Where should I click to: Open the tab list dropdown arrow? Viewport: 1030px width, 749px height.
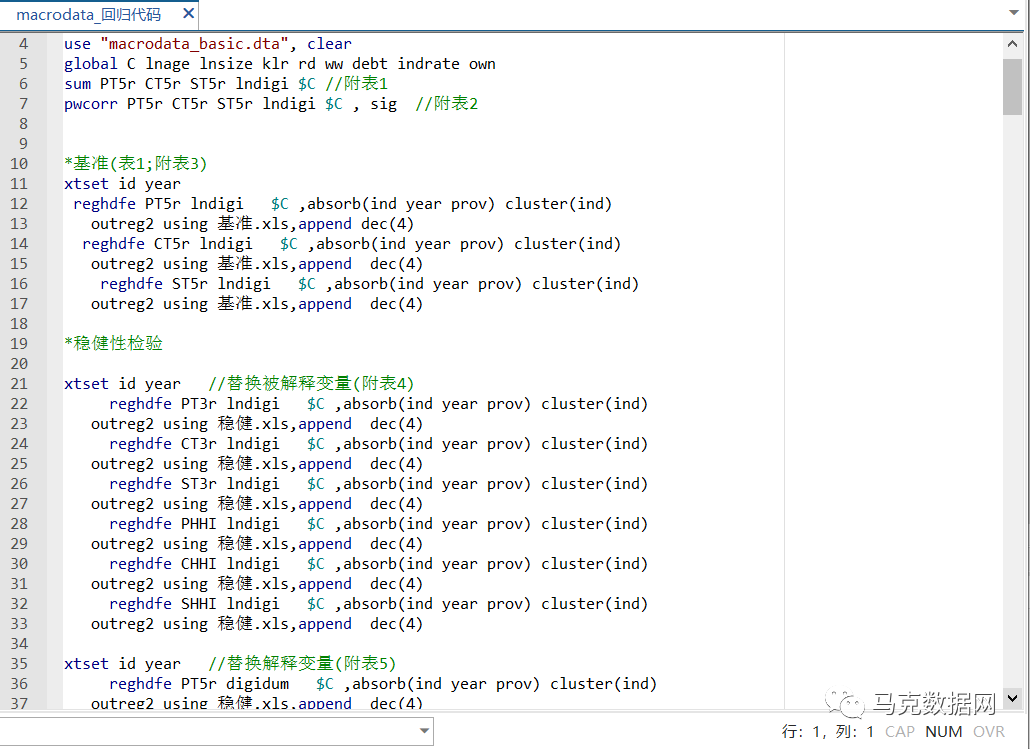coord(1014,12)
